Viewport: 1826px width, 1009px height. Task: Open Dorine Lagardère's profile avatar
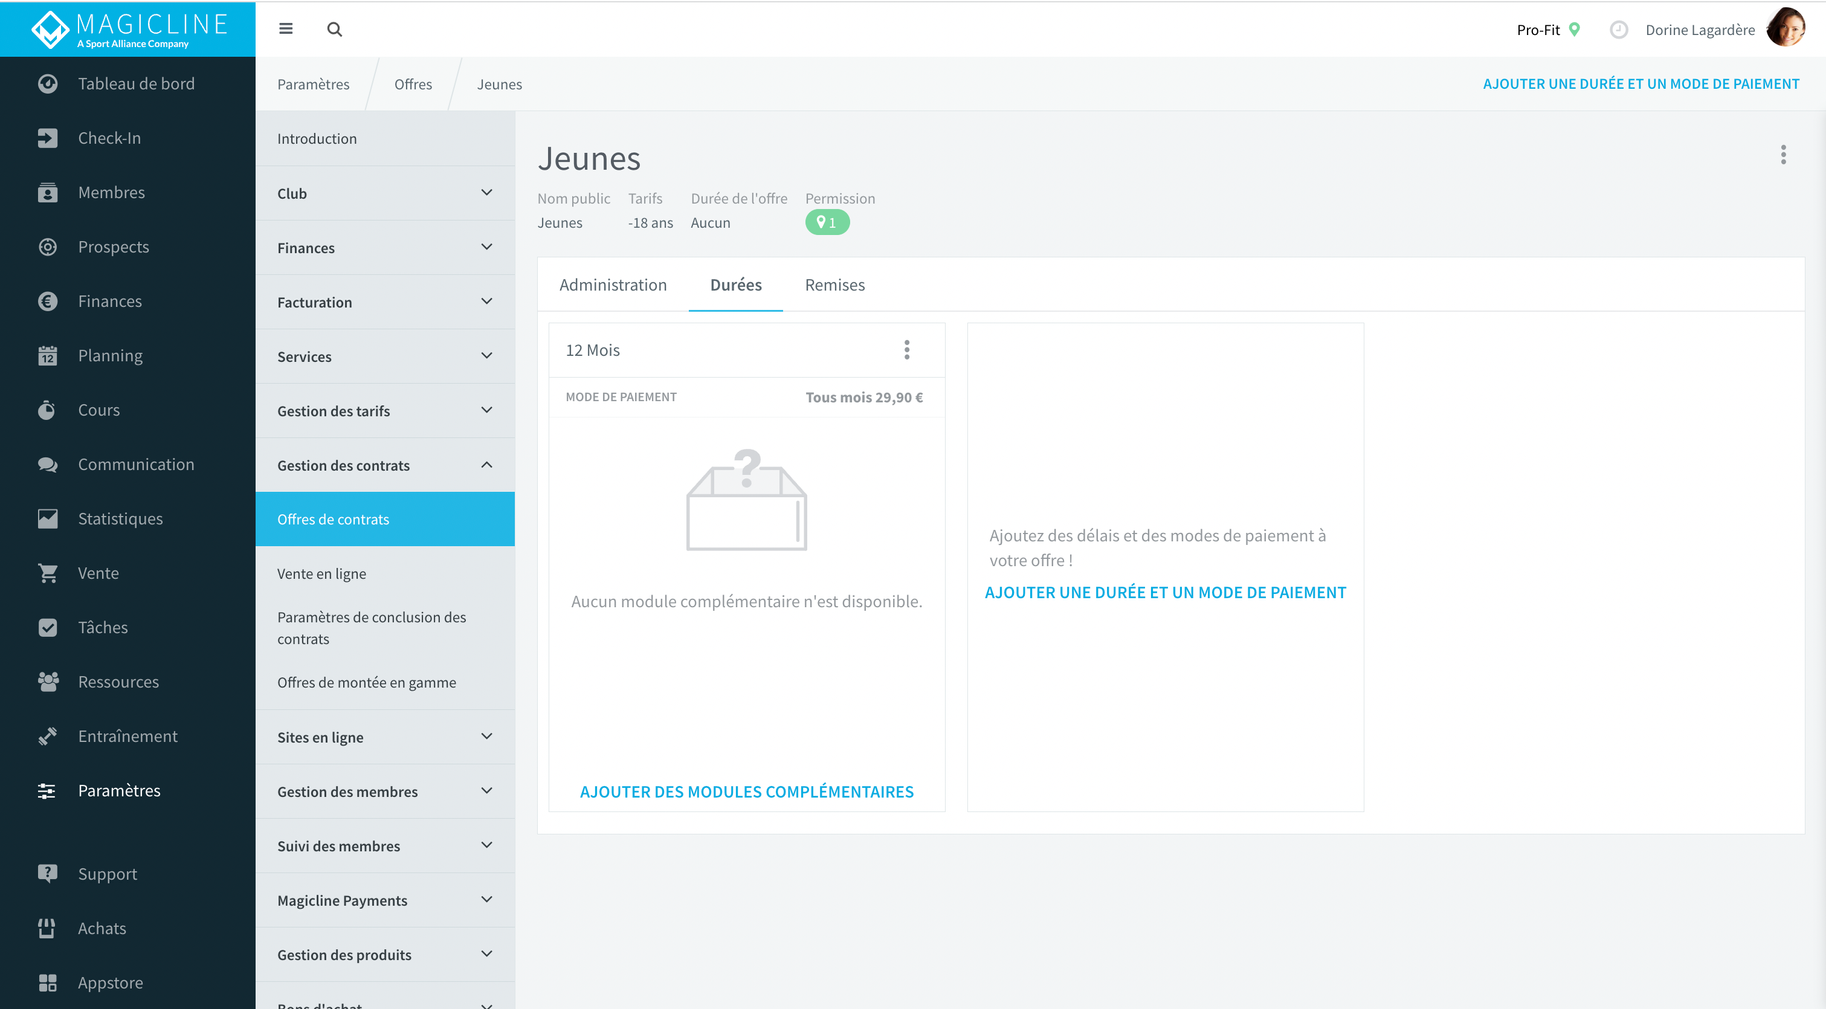click(1786, 28)
